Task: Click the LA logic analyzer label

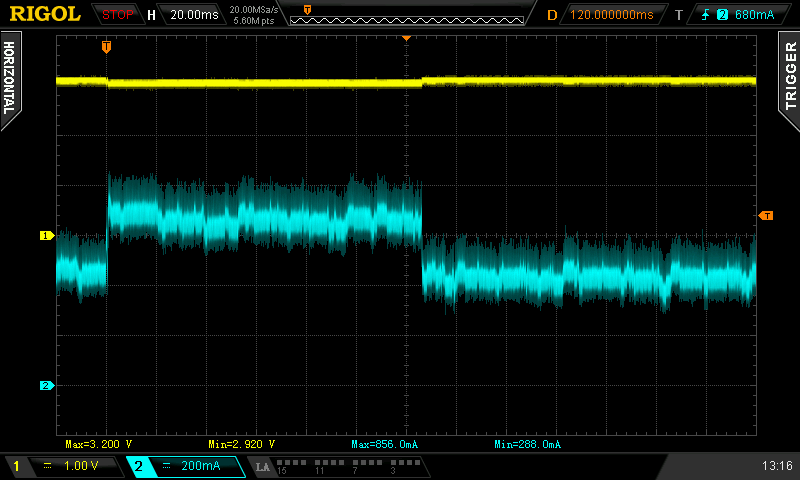Action: [263, 467]
